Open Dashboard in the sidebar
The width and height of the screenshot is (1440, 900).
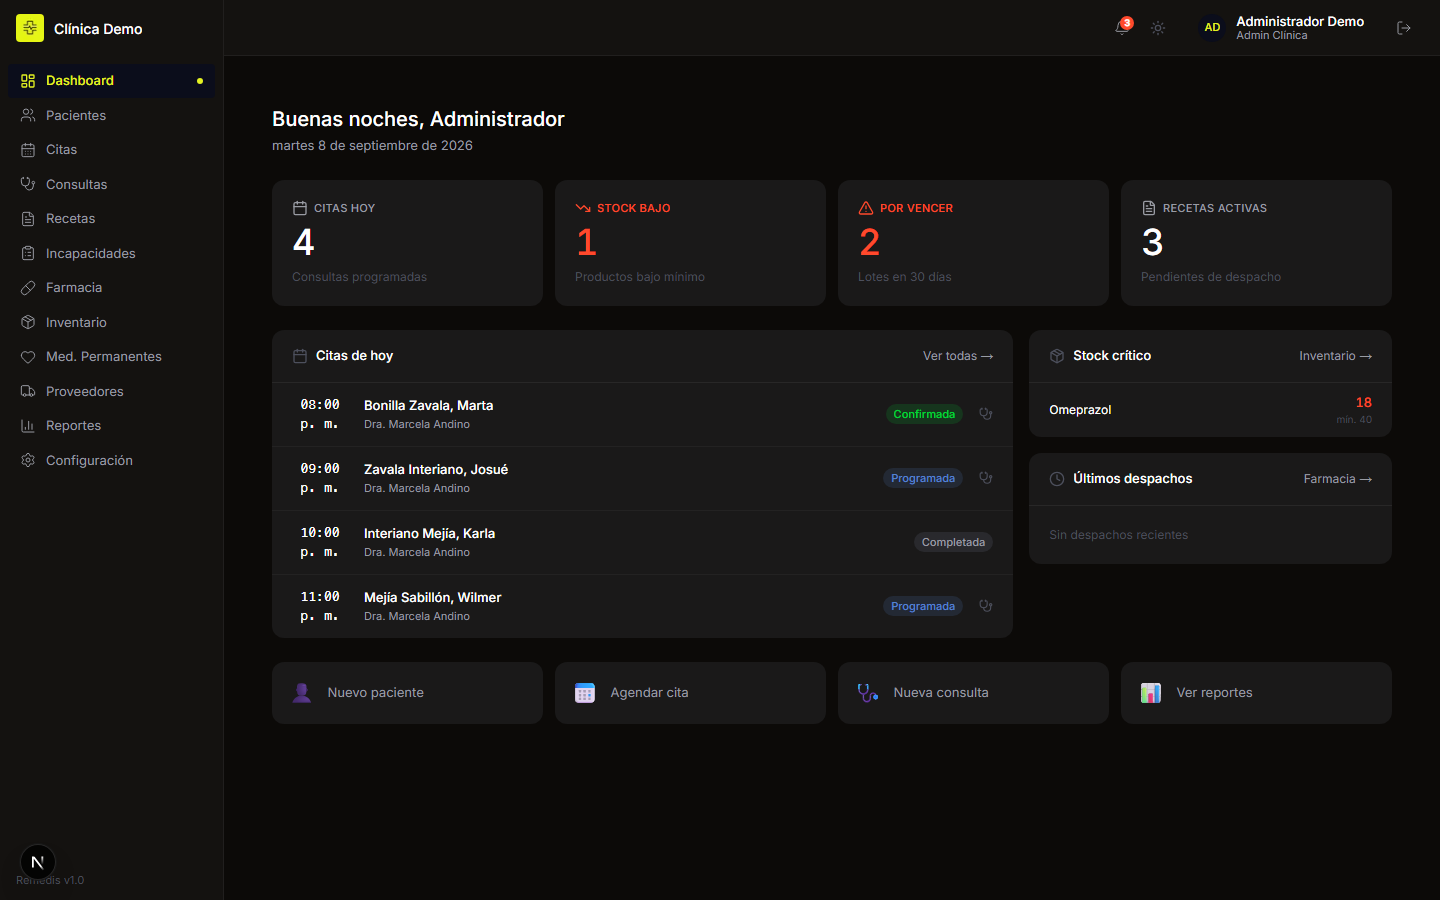point(111,81)
